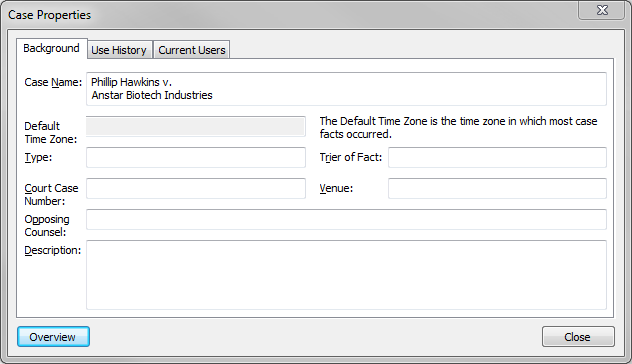This screenshot has height=364, width=632.
Task: Click the Overview button
Action: coord(53,337)
